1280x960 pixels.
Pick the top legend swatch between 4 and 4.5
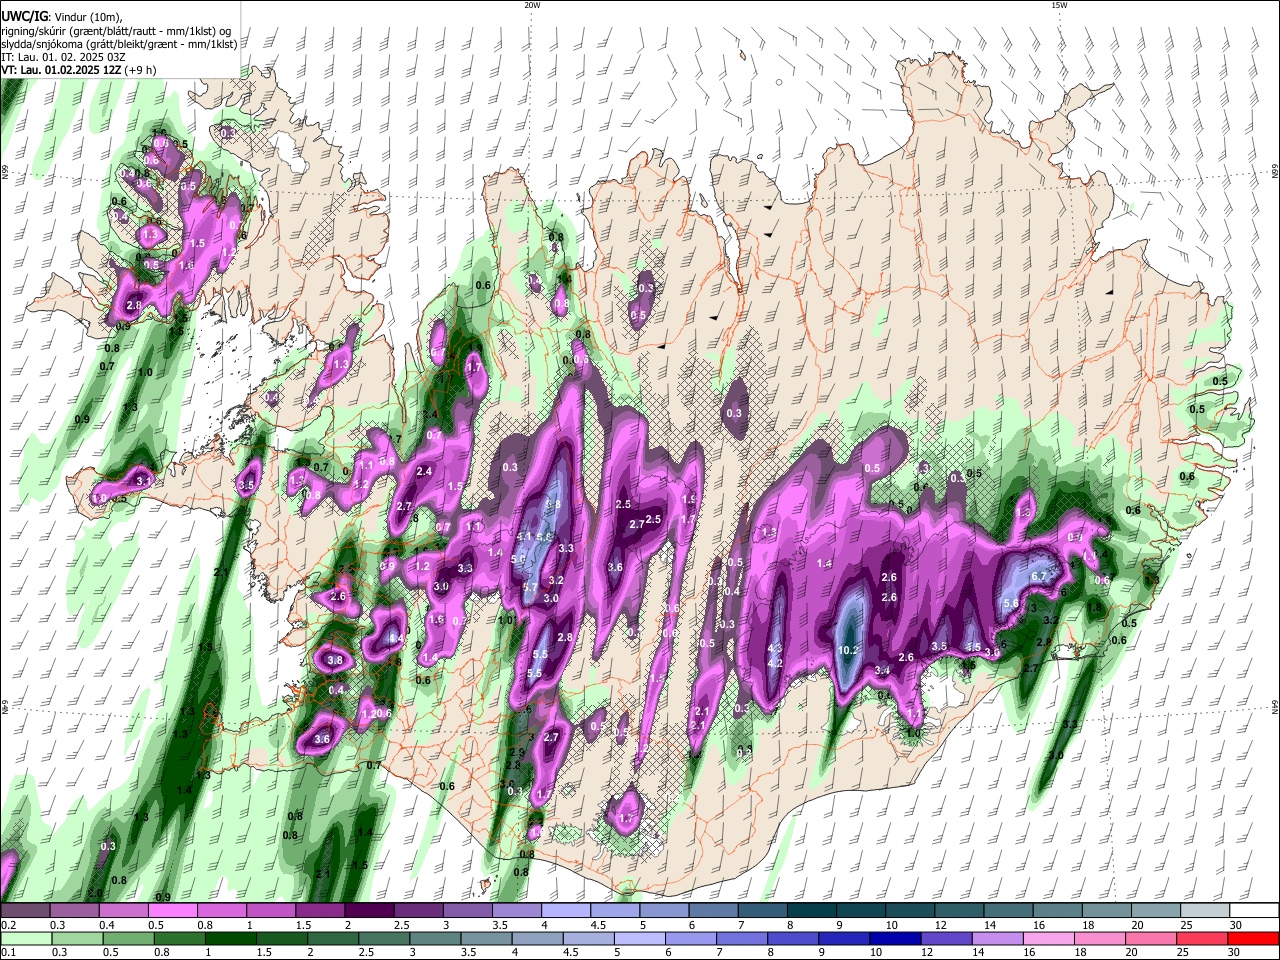565,911
